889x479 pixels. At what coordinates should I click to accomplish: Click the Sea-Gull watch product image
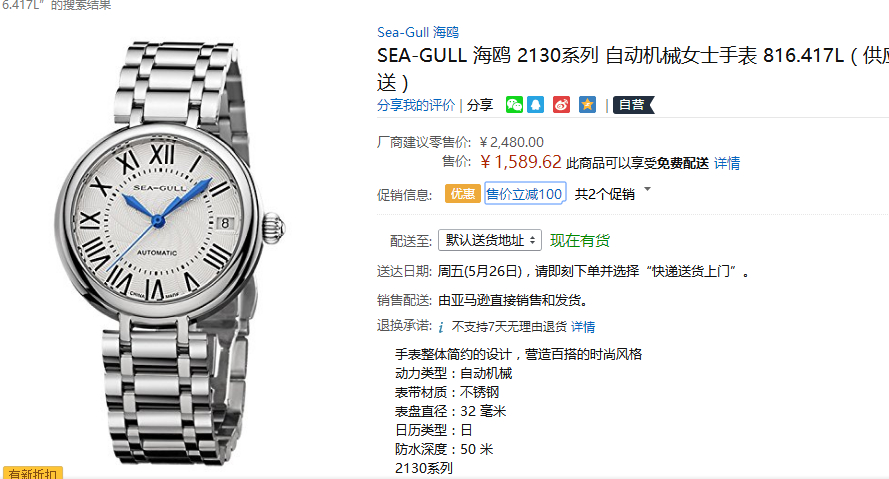(170, 252)
